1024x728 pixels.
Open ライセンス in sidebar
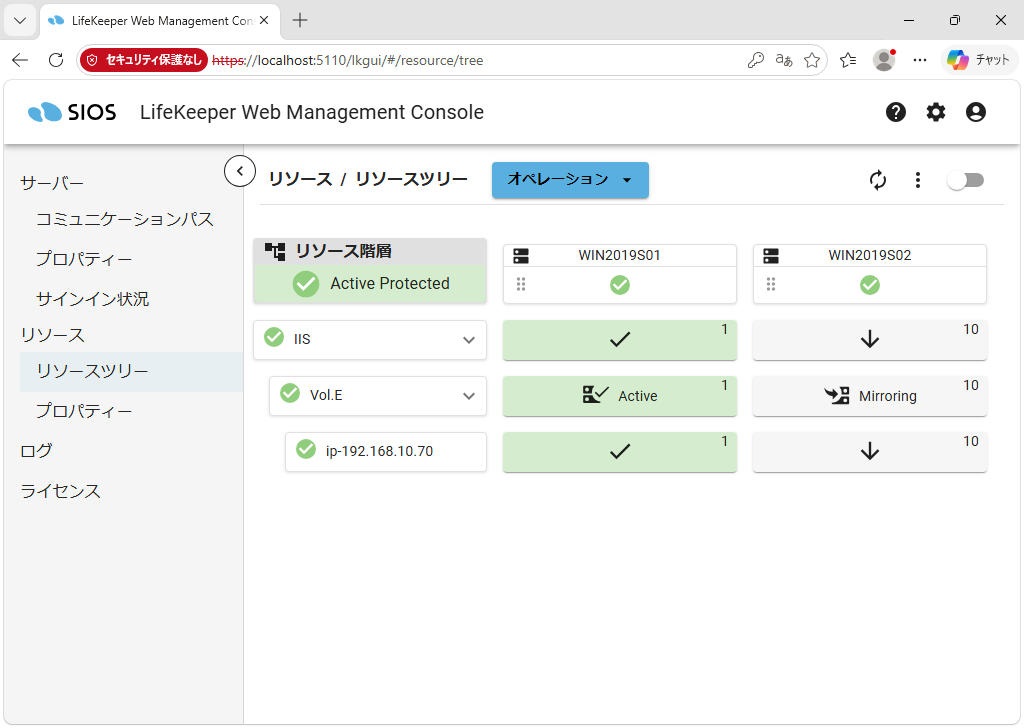[61, 491]
